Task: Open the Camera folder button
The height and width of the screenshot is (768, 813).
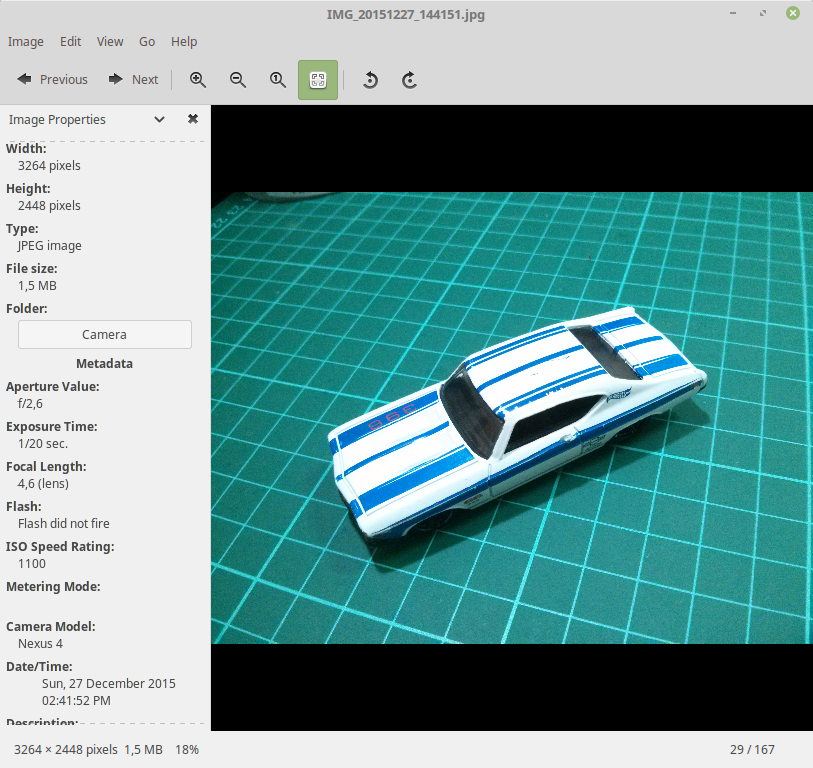Action: (x=104, y=335)
